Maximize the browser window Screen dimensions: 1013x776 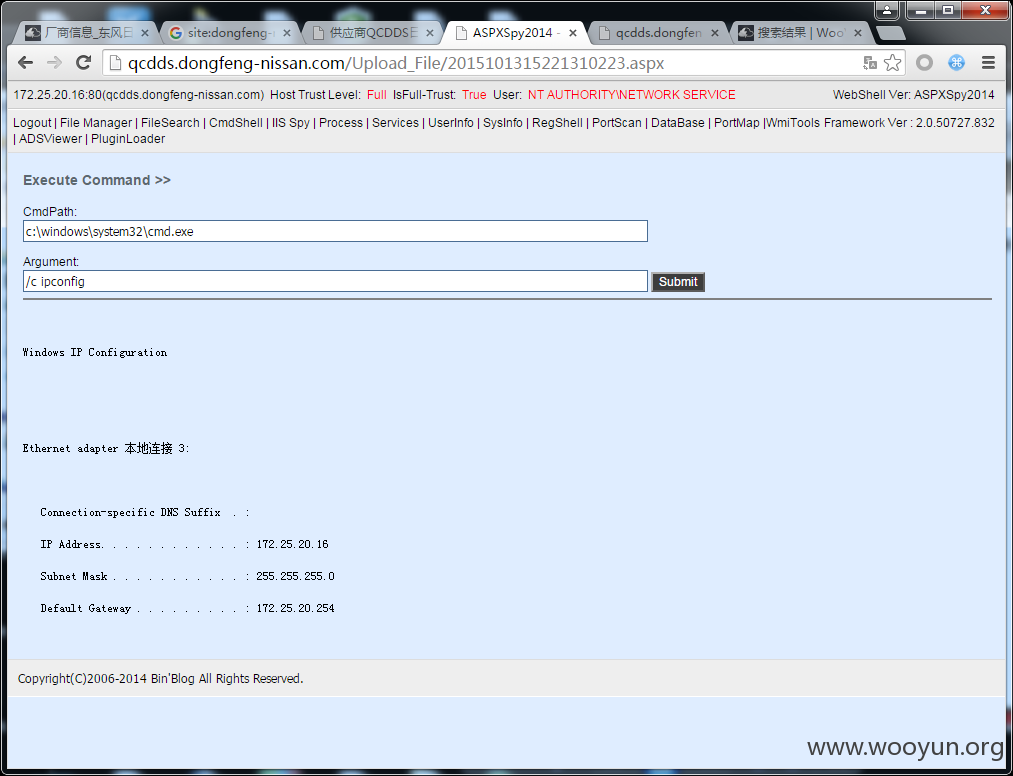(x=948, y=10)
